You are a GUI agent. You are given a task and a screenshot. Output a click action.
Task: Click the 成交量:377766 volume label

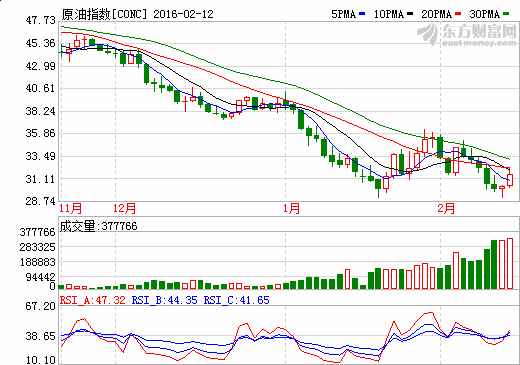(98, 226)
